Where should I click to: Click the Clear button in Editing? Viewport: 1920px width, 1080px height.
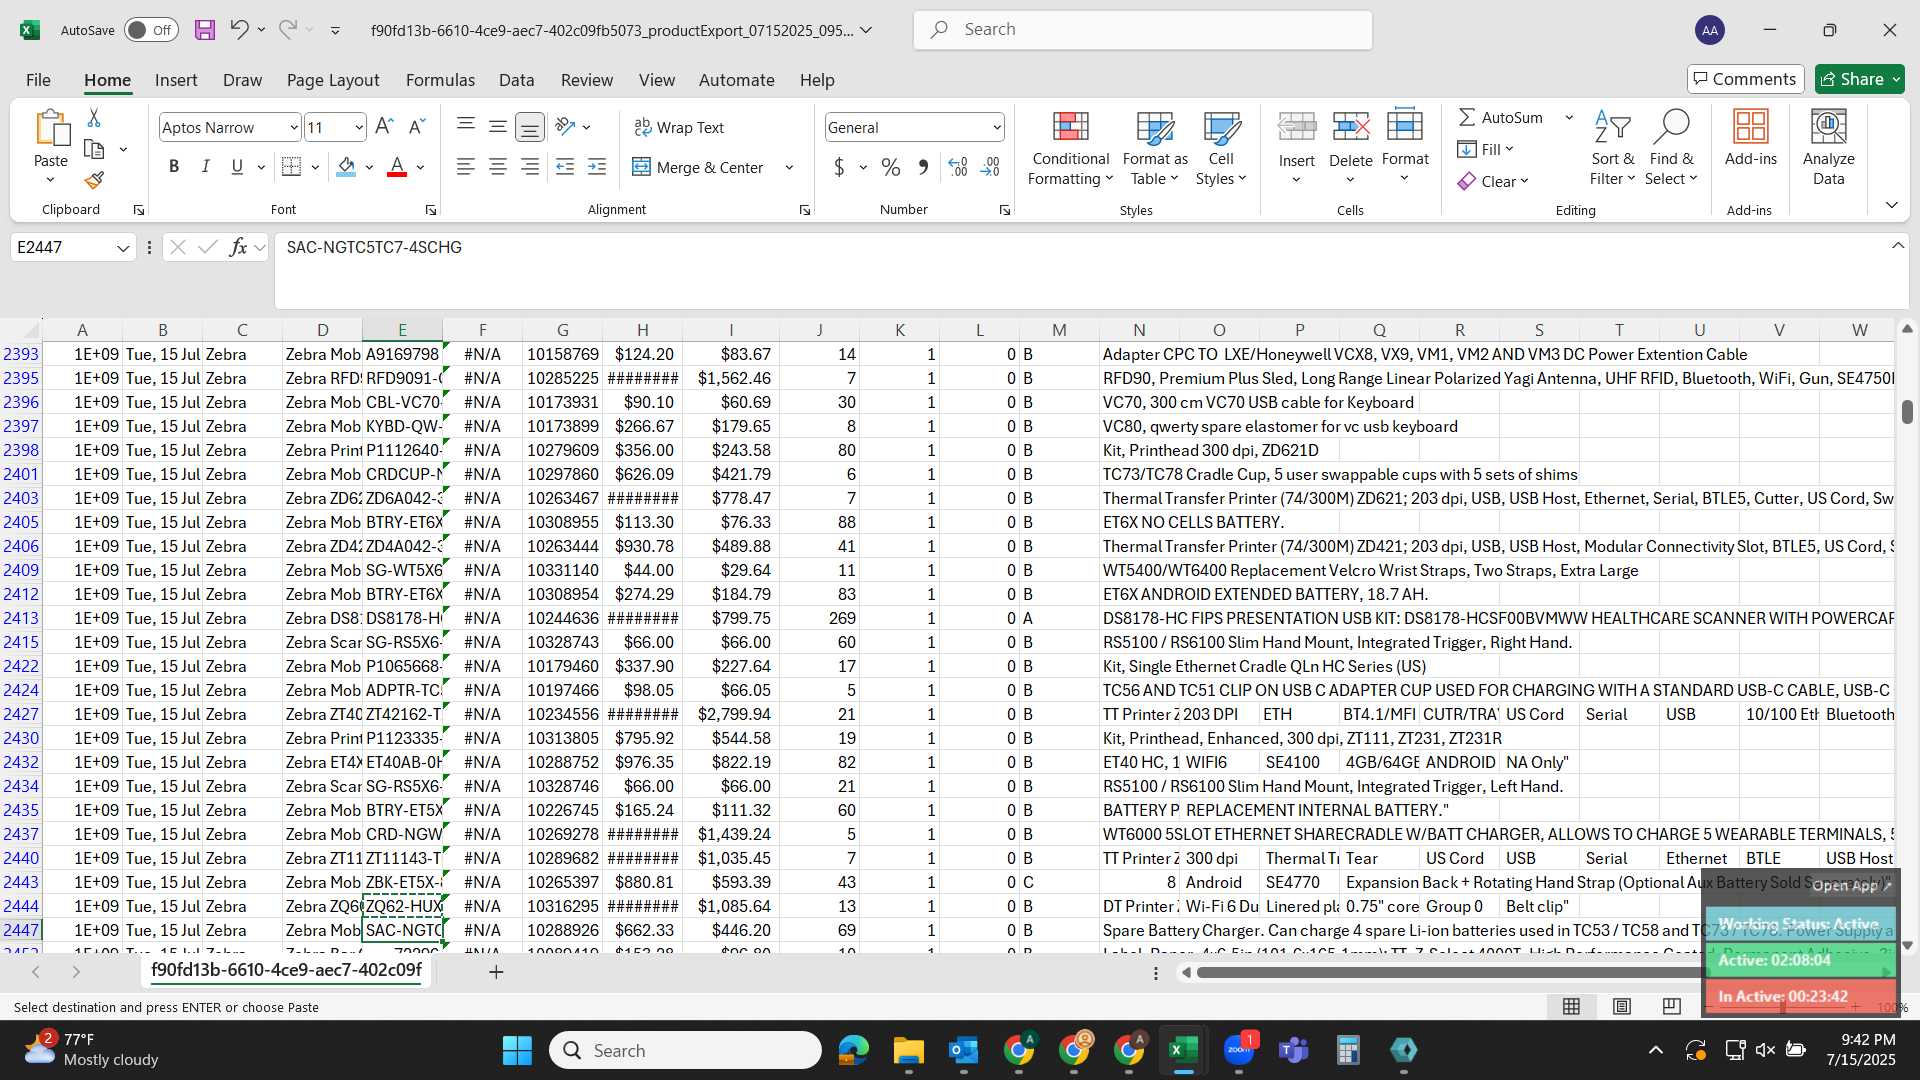tap(1493, 181)
